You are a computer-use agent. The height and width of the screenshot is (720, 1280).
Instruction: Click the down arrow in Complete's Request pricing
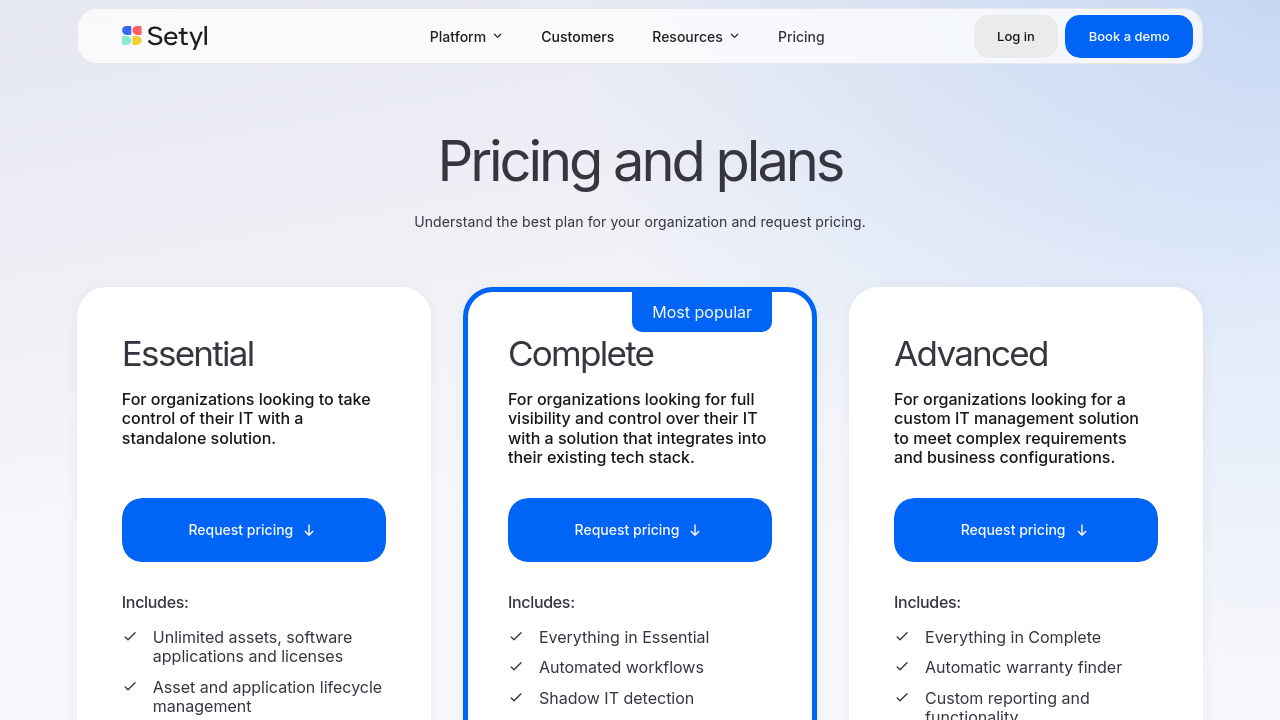(695, 531)
